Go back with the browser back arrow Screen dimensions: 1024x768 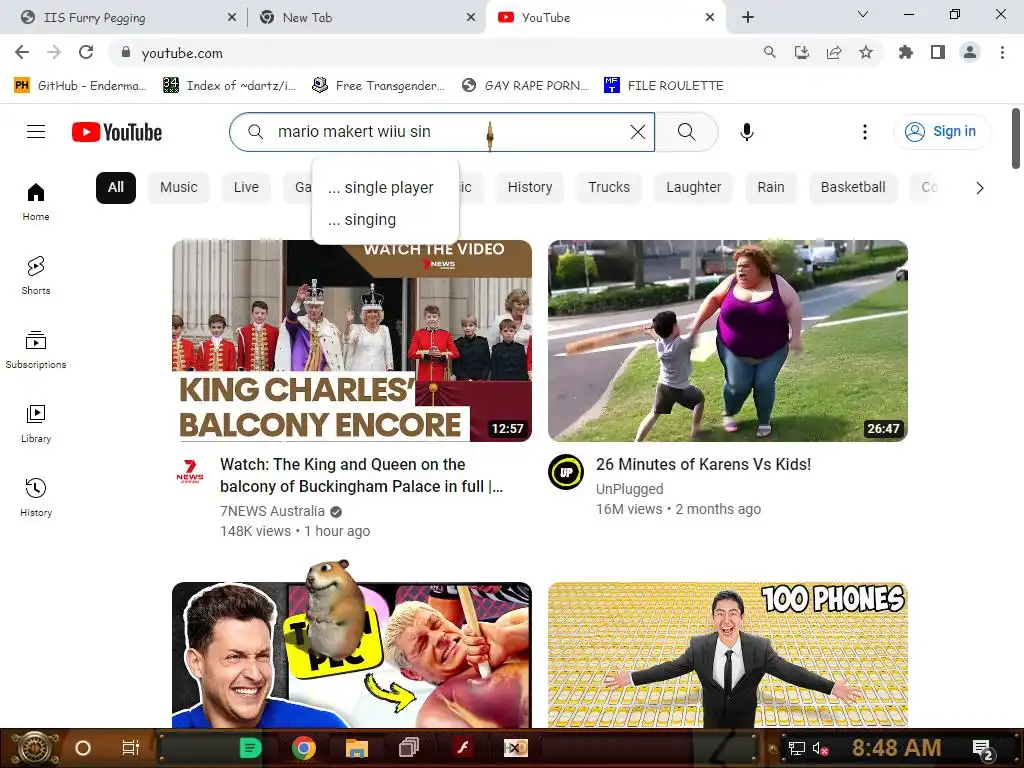coord(22,52)
